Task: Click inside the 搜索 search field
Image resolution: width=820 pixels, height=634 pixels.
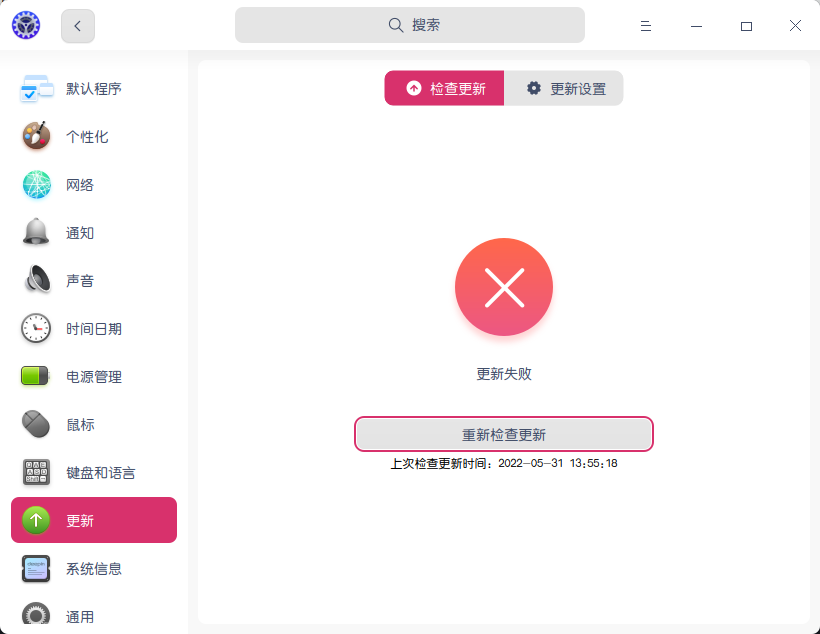Action: point(410,24)
